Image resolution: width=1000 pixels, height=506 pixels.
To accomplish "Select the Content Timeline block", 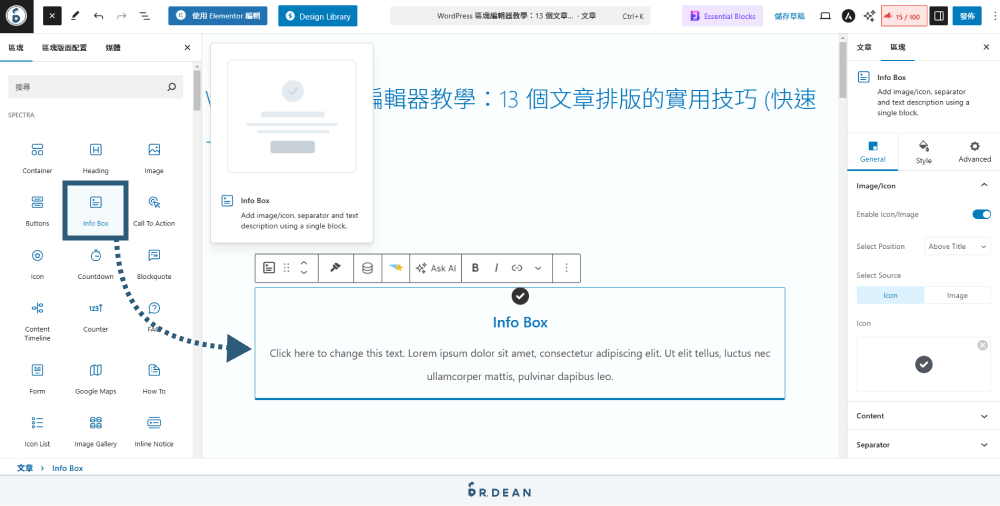I will (x=37, y=321).
